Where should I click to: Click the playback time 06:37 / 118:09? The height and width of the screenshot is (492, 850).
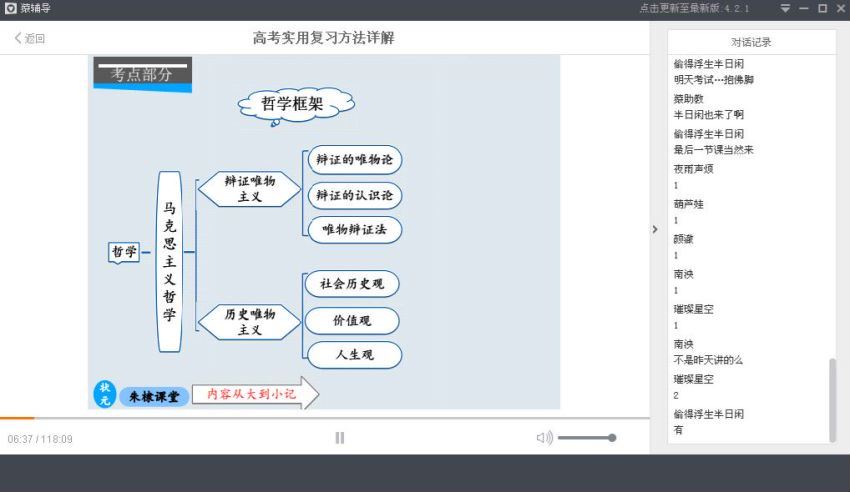[40, 439]
